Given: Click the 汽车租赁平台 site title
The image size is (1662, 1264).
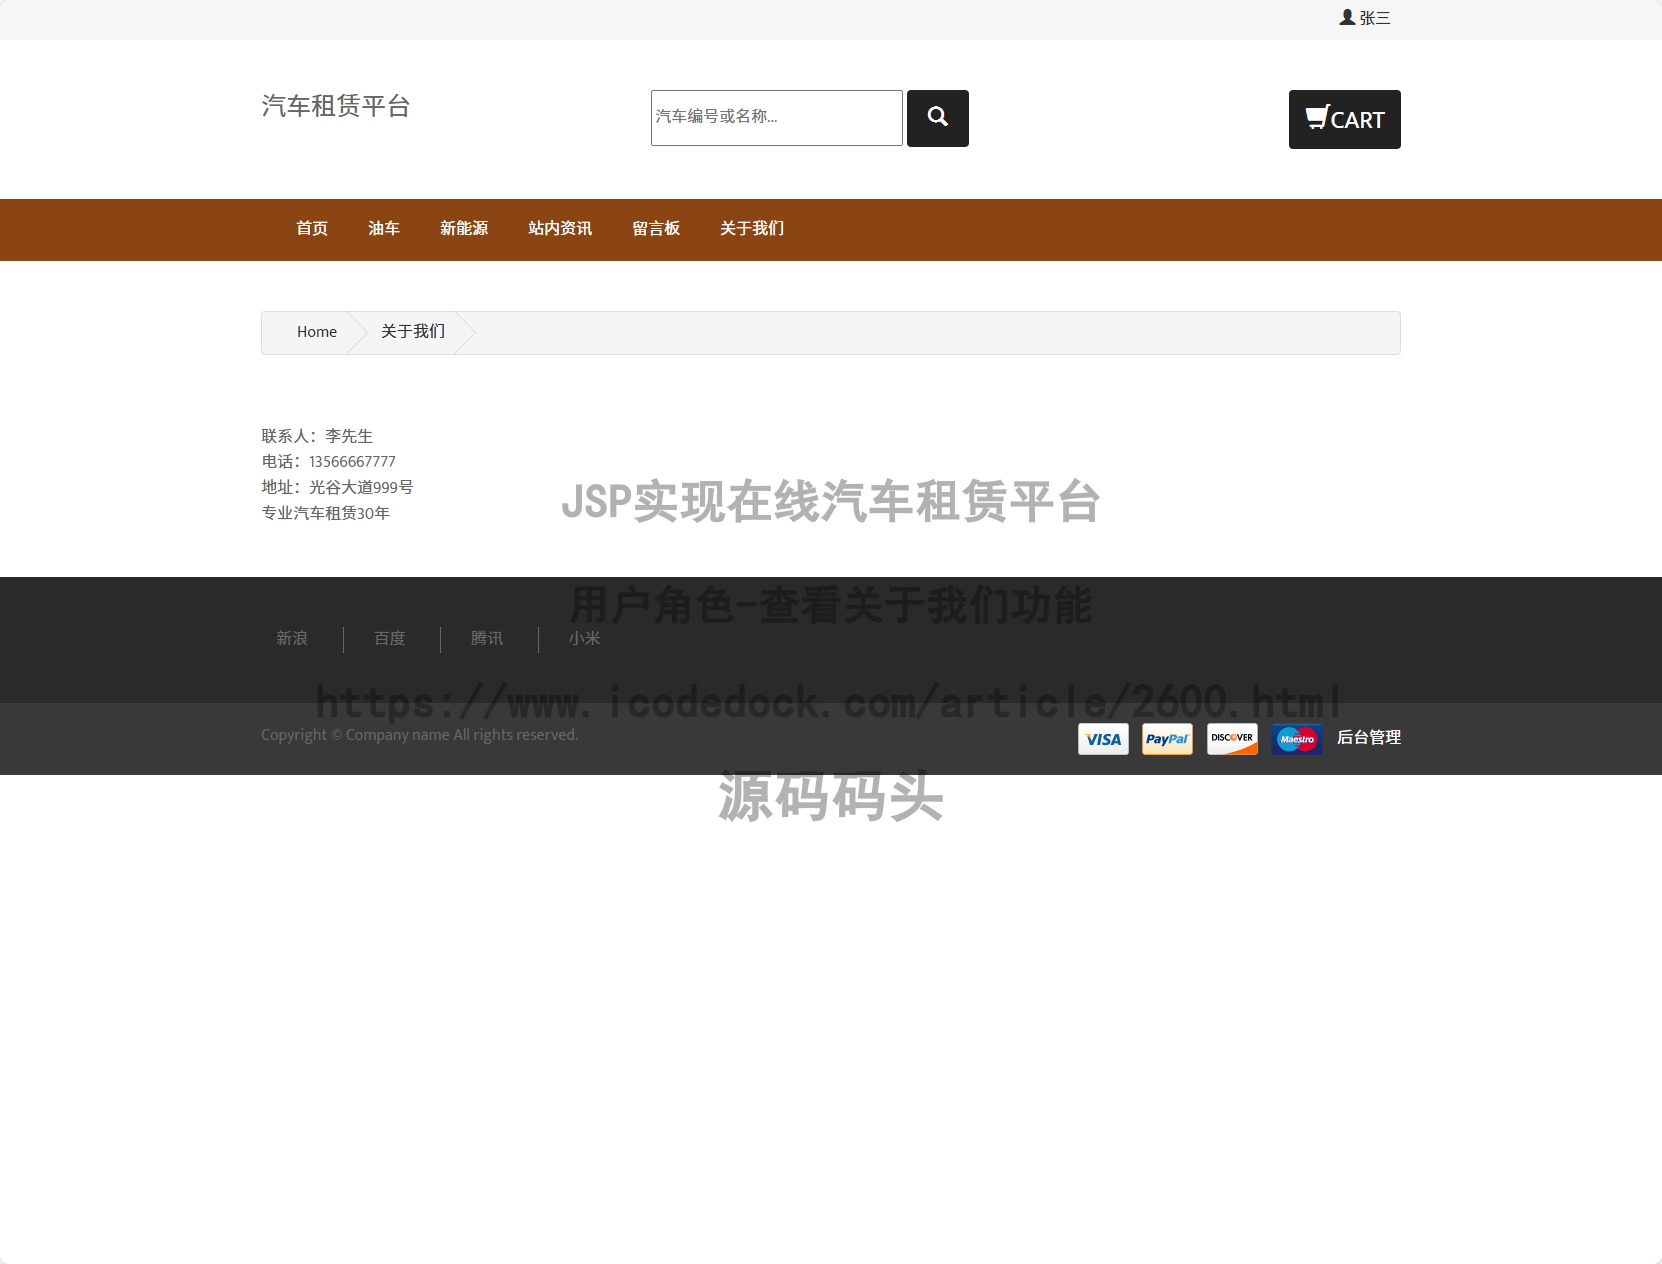Looking at the screenshot, I should [x=336, y=106].
